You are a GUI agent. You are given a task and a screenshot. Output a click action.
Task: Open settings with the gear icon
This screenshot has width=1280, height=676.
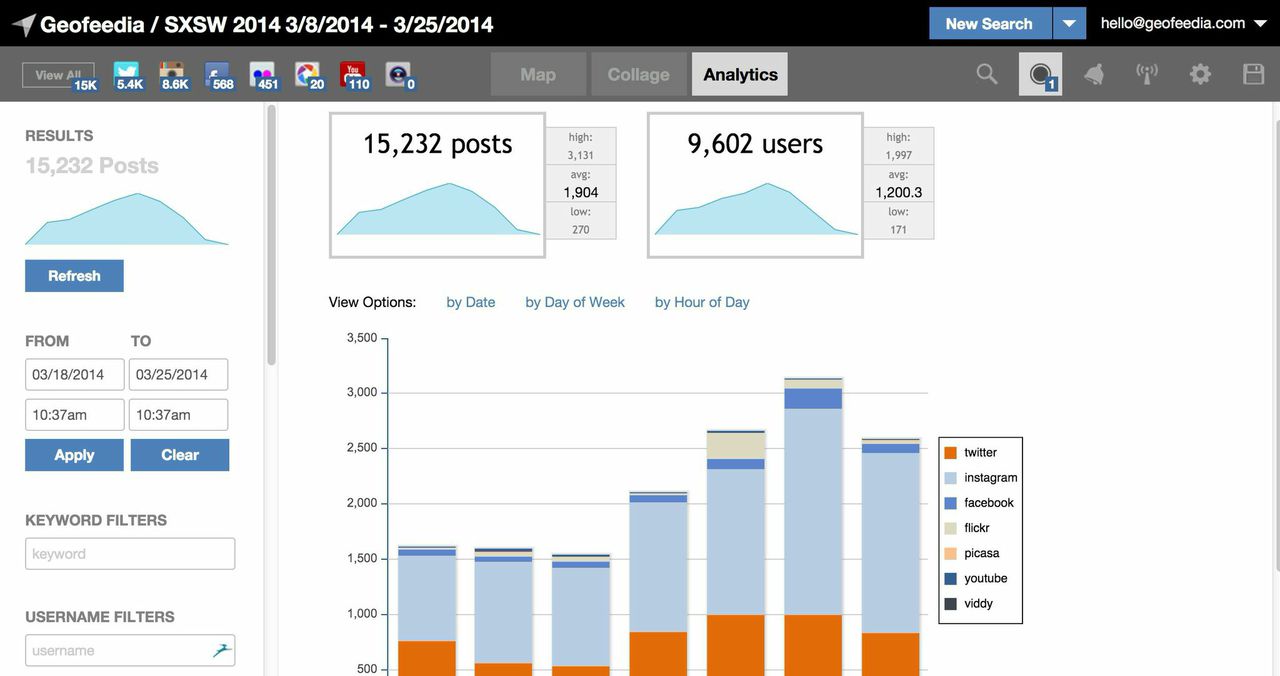pos(1200,74)
